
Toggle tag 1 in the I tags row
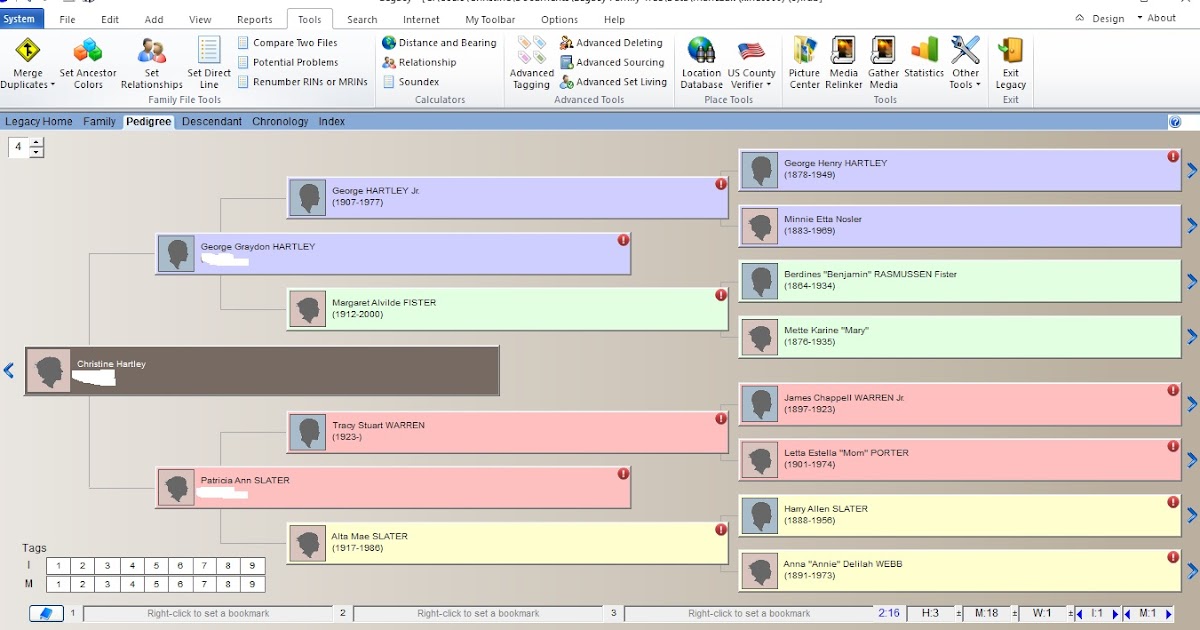click(x=58, y=565)
